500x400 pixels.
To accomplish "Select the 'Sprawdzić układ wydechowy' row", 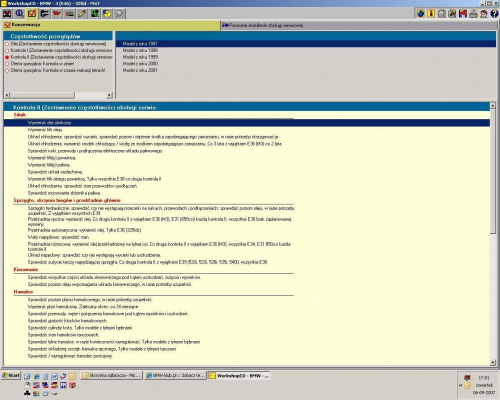I will (x=55, y=172).
